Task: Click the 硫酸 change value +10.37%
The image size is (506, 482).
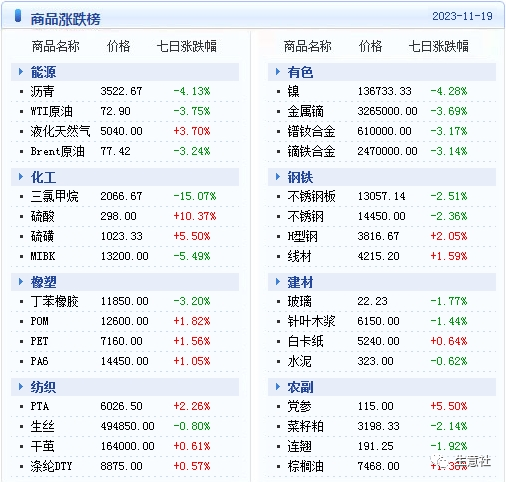Action: point(195,216)
